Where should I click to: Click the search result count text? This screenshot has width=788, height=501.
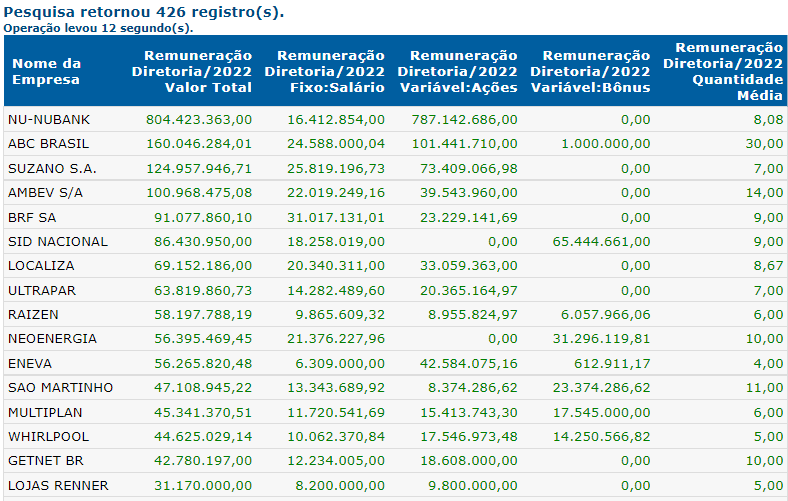[144, 12]
